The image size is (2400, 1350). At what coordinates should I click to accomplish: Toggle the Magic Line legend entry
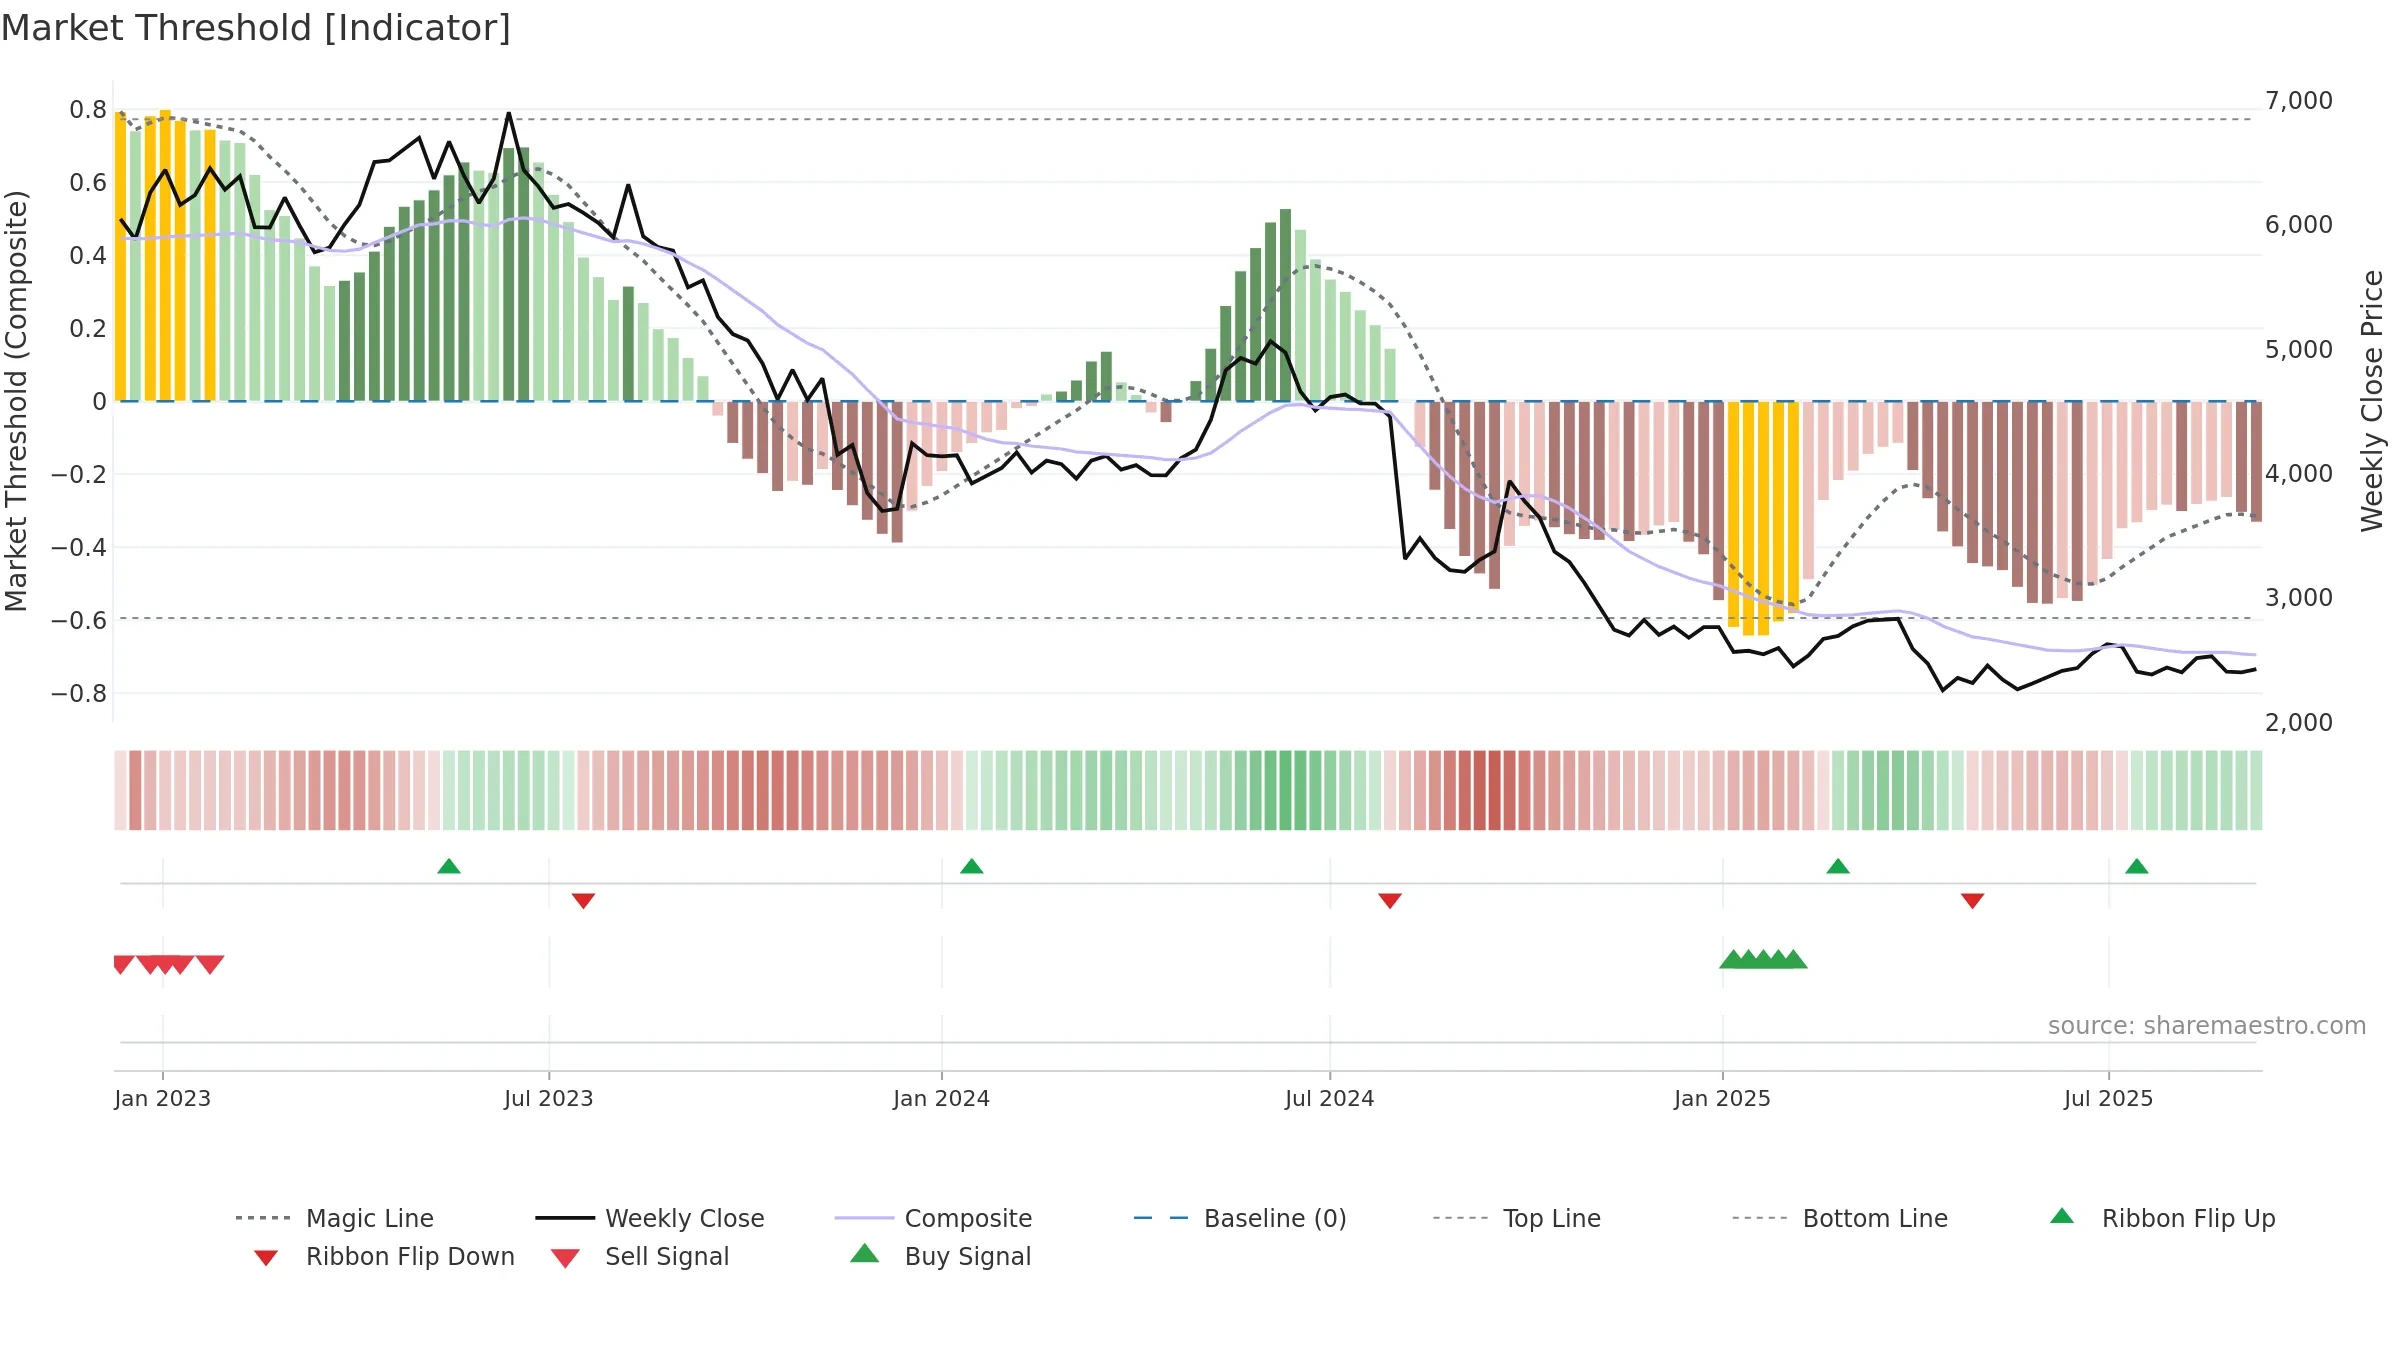335,1218
